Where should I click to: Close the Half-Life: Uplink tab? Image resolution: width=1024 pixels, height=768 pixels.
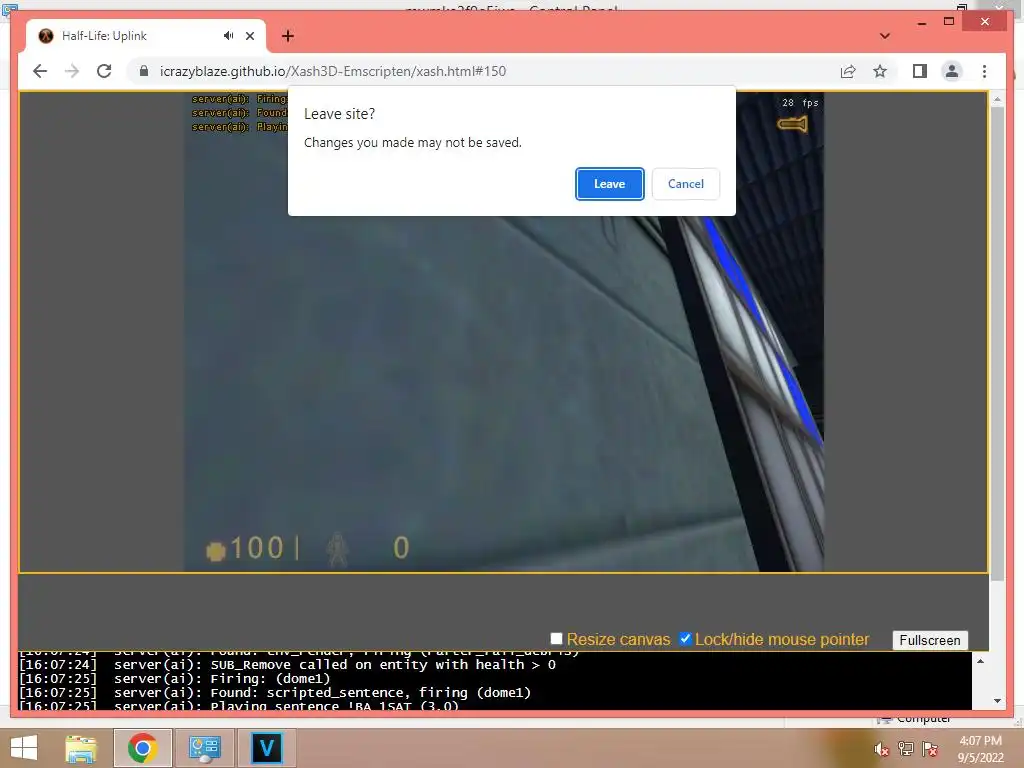(249, 36)
